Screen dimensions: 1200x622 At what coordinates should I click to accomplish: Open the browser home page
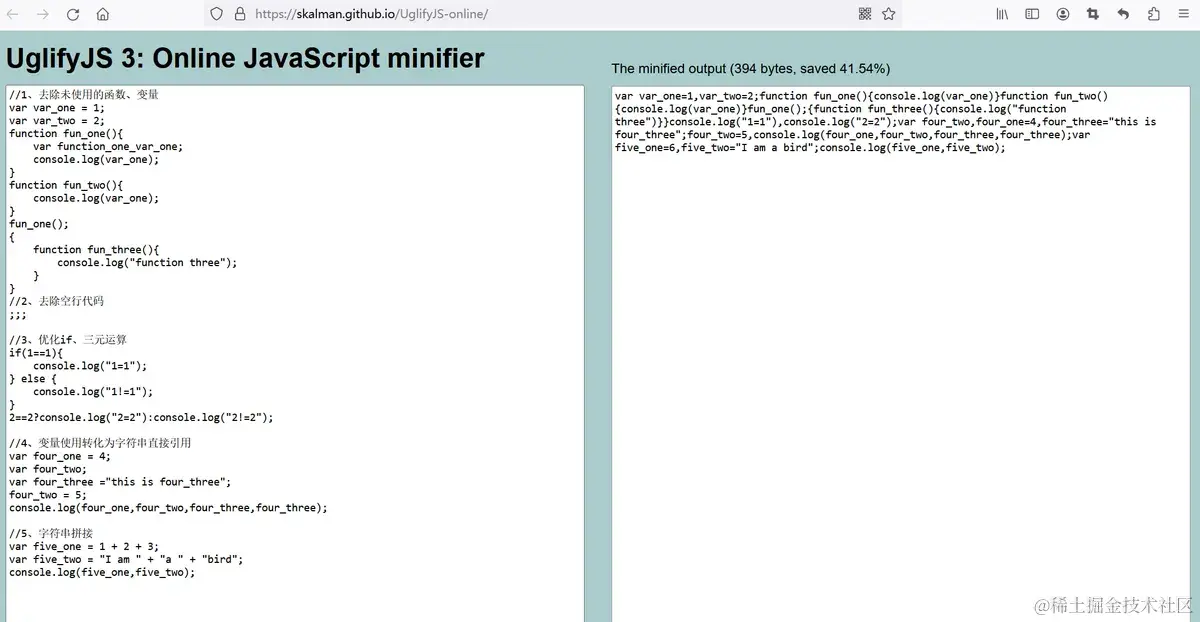pyautogui.click(x=103, y=14)
